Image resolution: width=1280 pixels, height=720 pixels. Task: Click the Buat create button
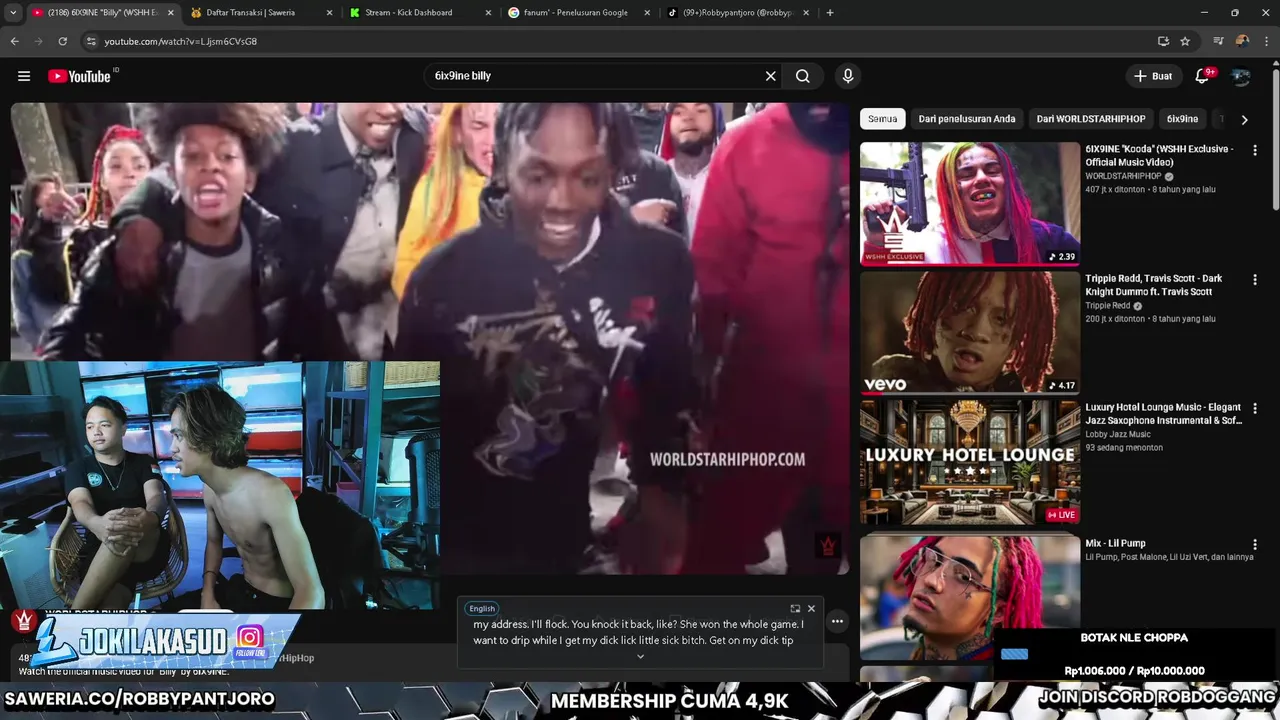pos(1153,76)
